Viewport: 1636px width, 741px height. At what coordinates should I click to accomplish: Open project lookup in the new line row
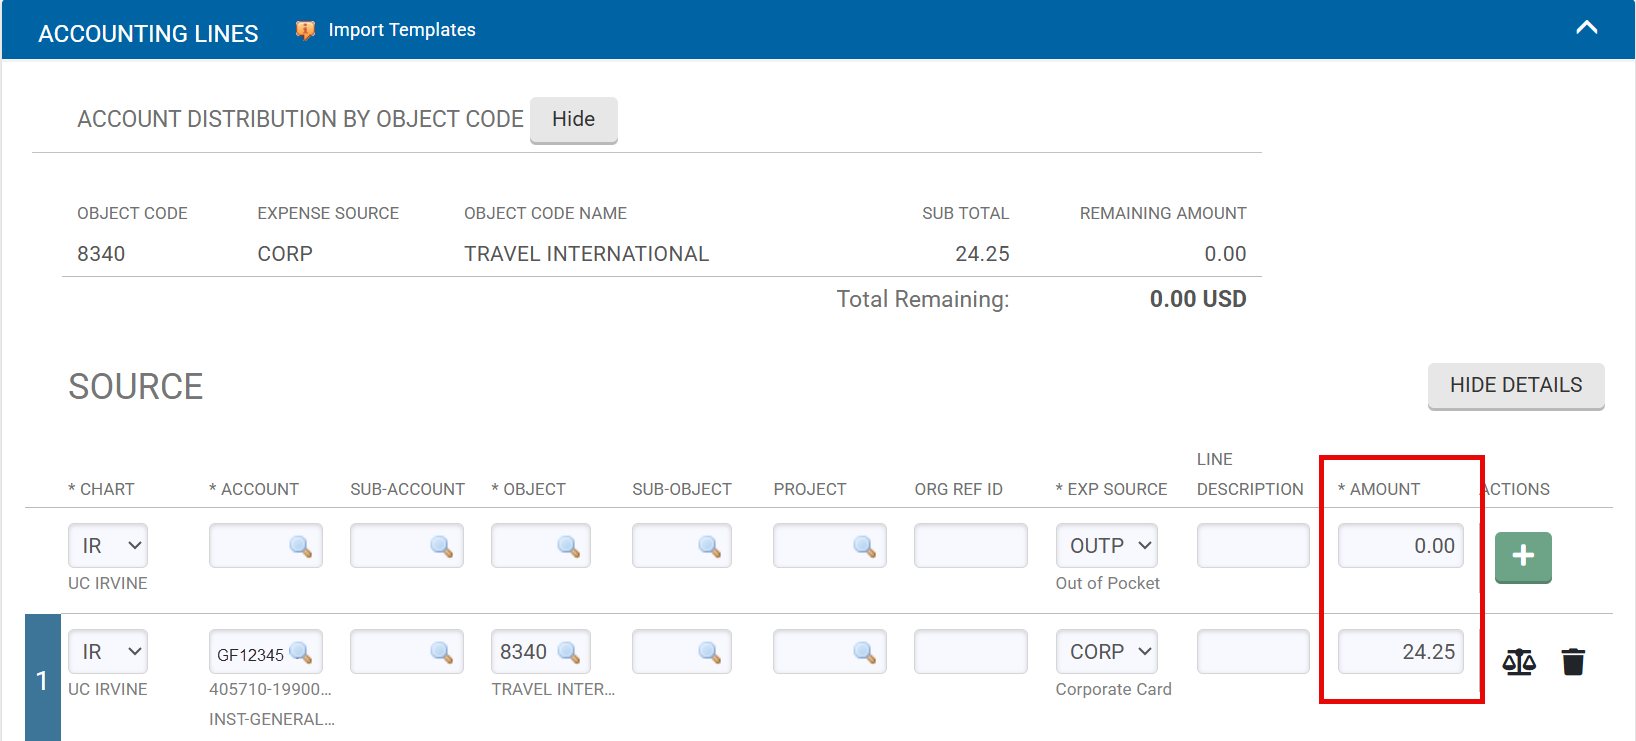[x=864, y=546]
